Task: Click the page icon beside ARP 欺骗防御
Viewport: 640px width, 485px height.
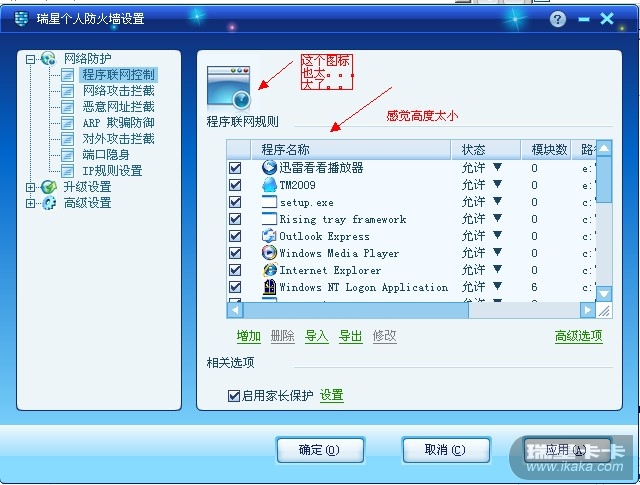Action: coord(67,123)
